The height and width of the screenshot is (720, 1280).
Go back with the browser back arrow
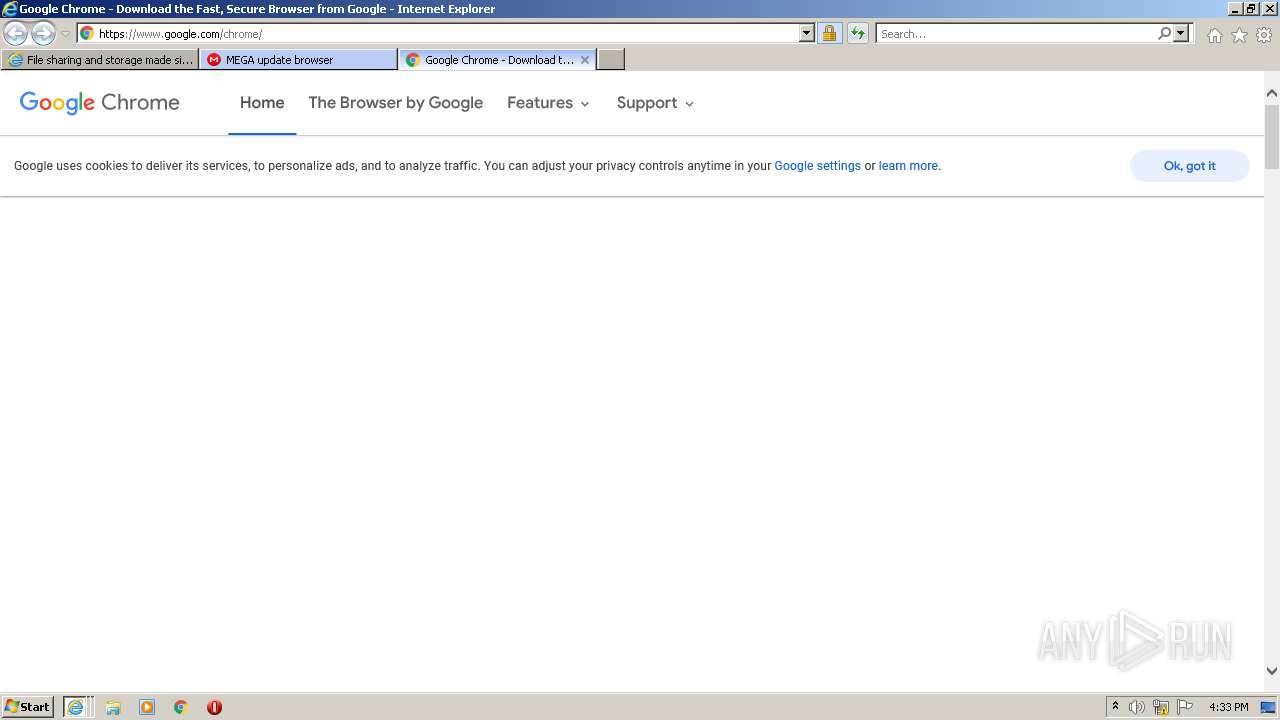tap(16, 33)
